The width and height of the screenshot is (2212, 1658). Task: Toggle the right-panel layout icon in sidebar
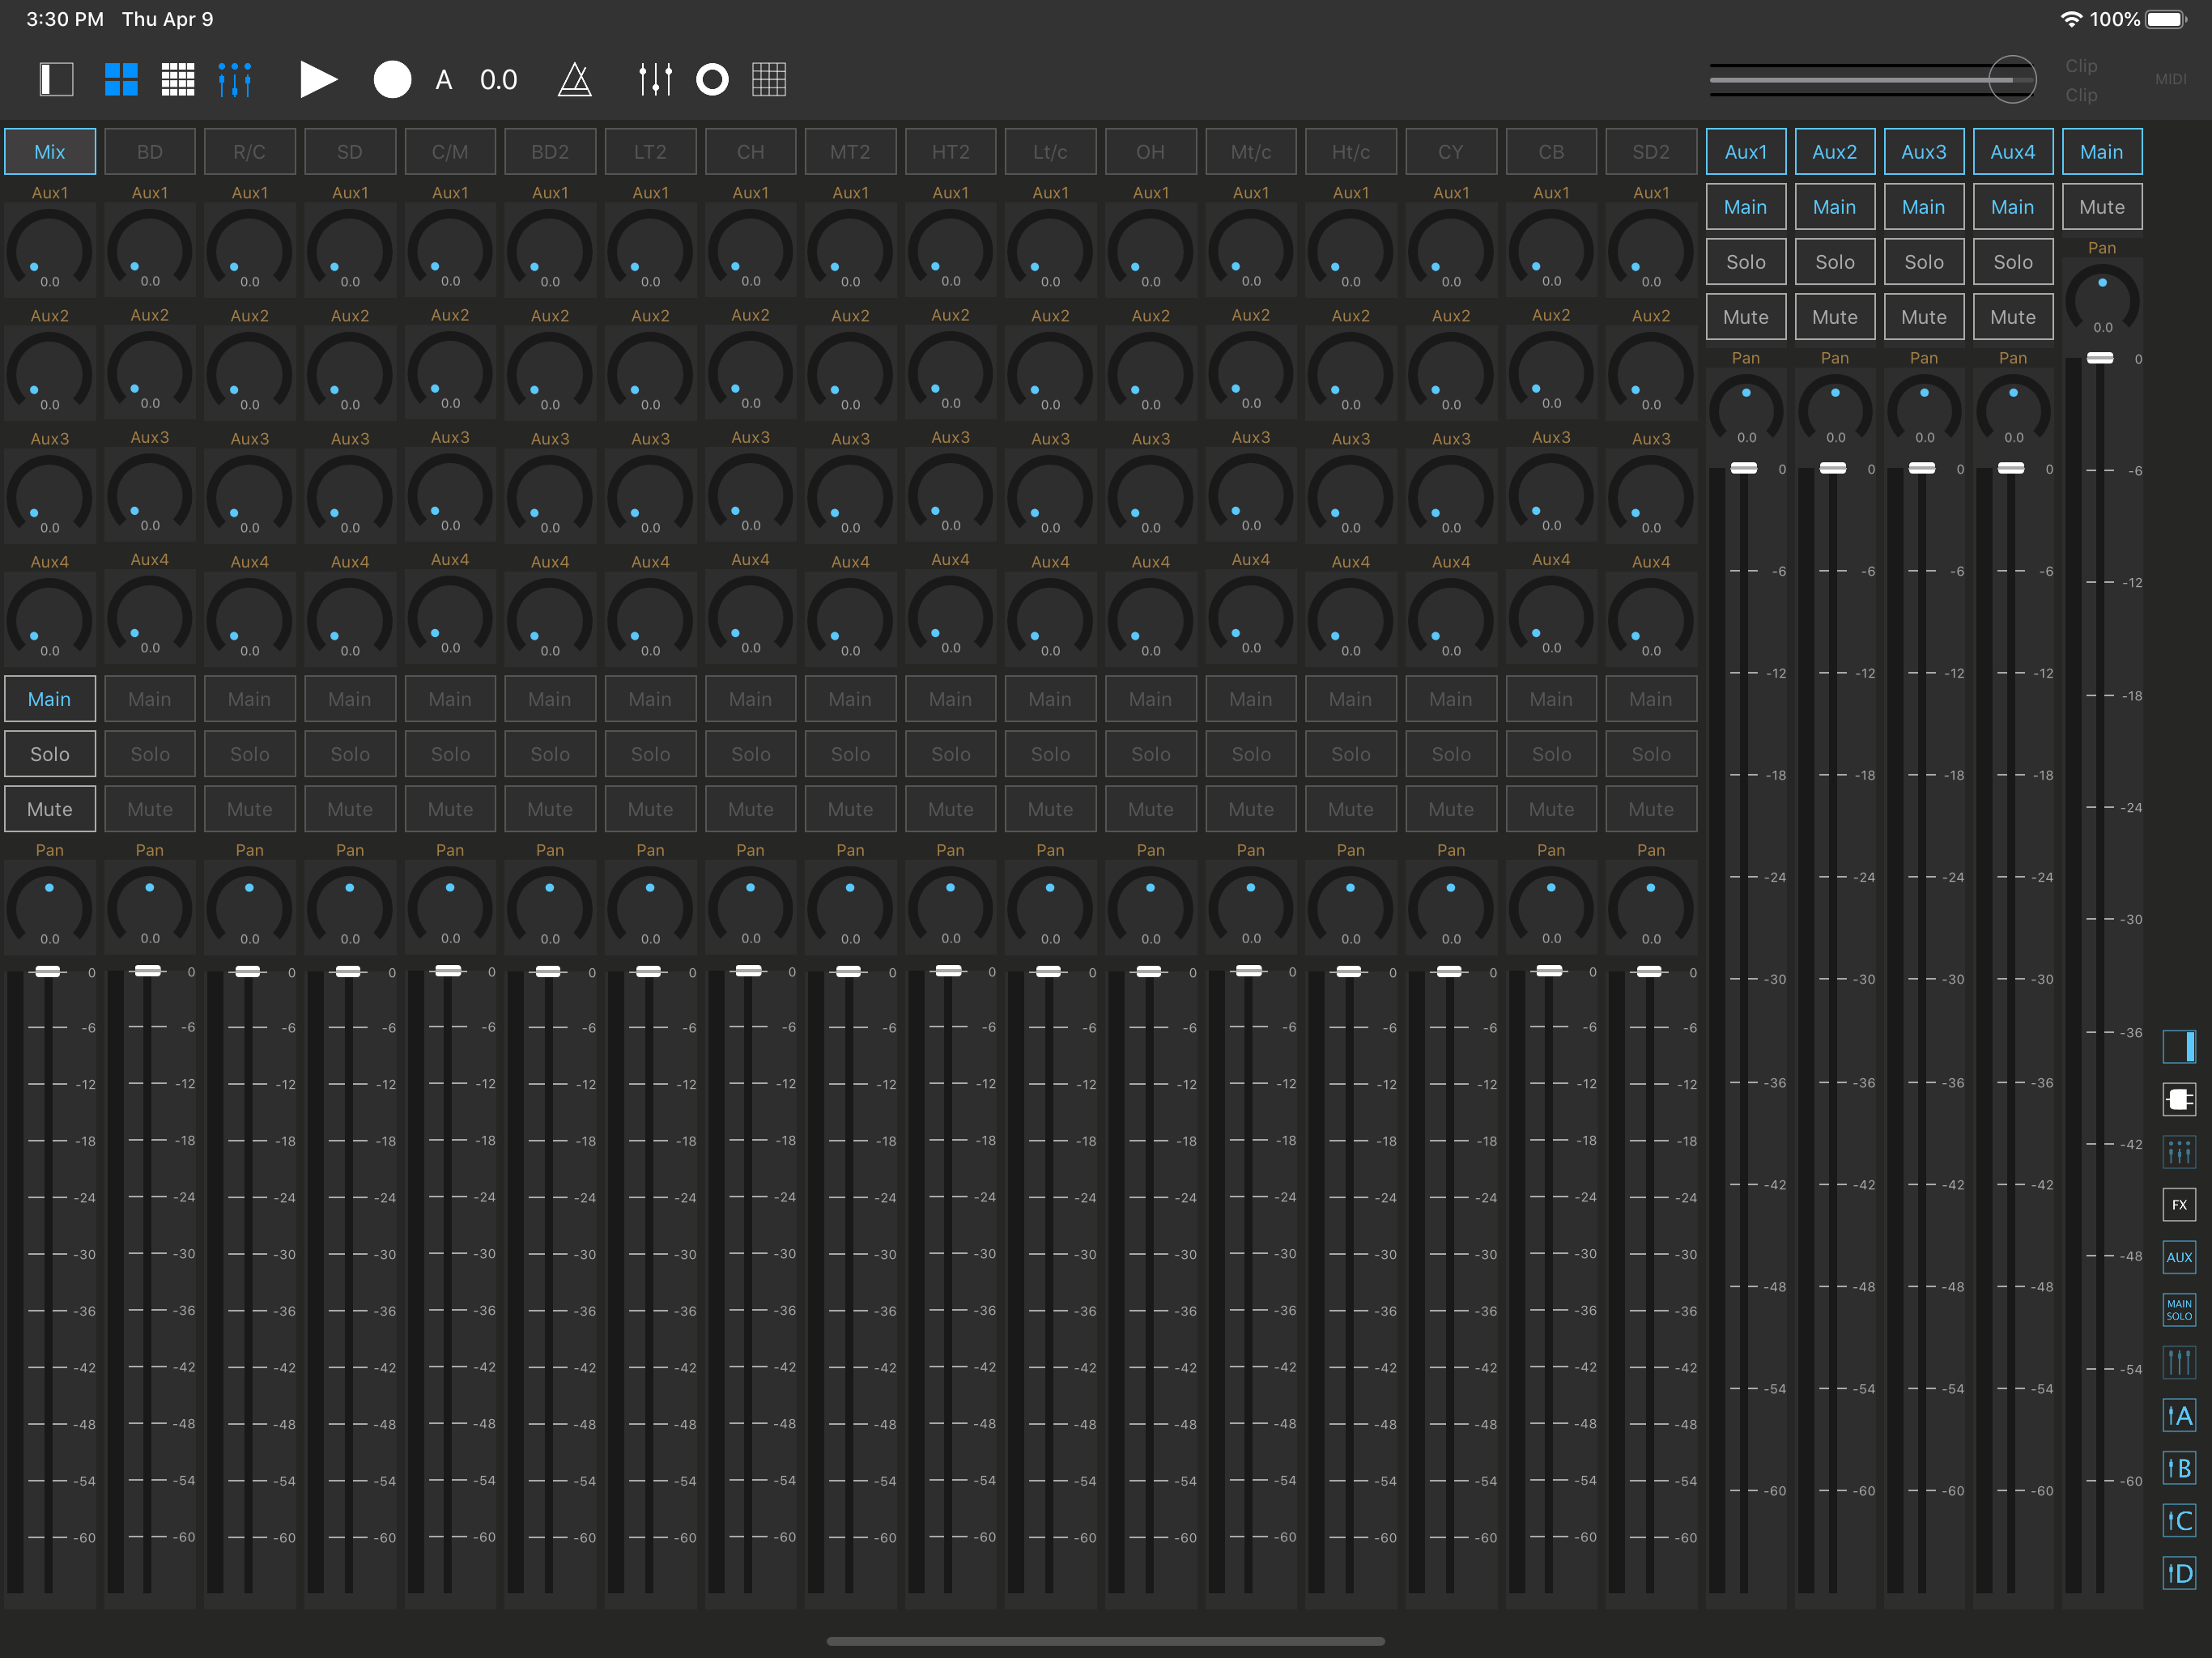2179,1046
